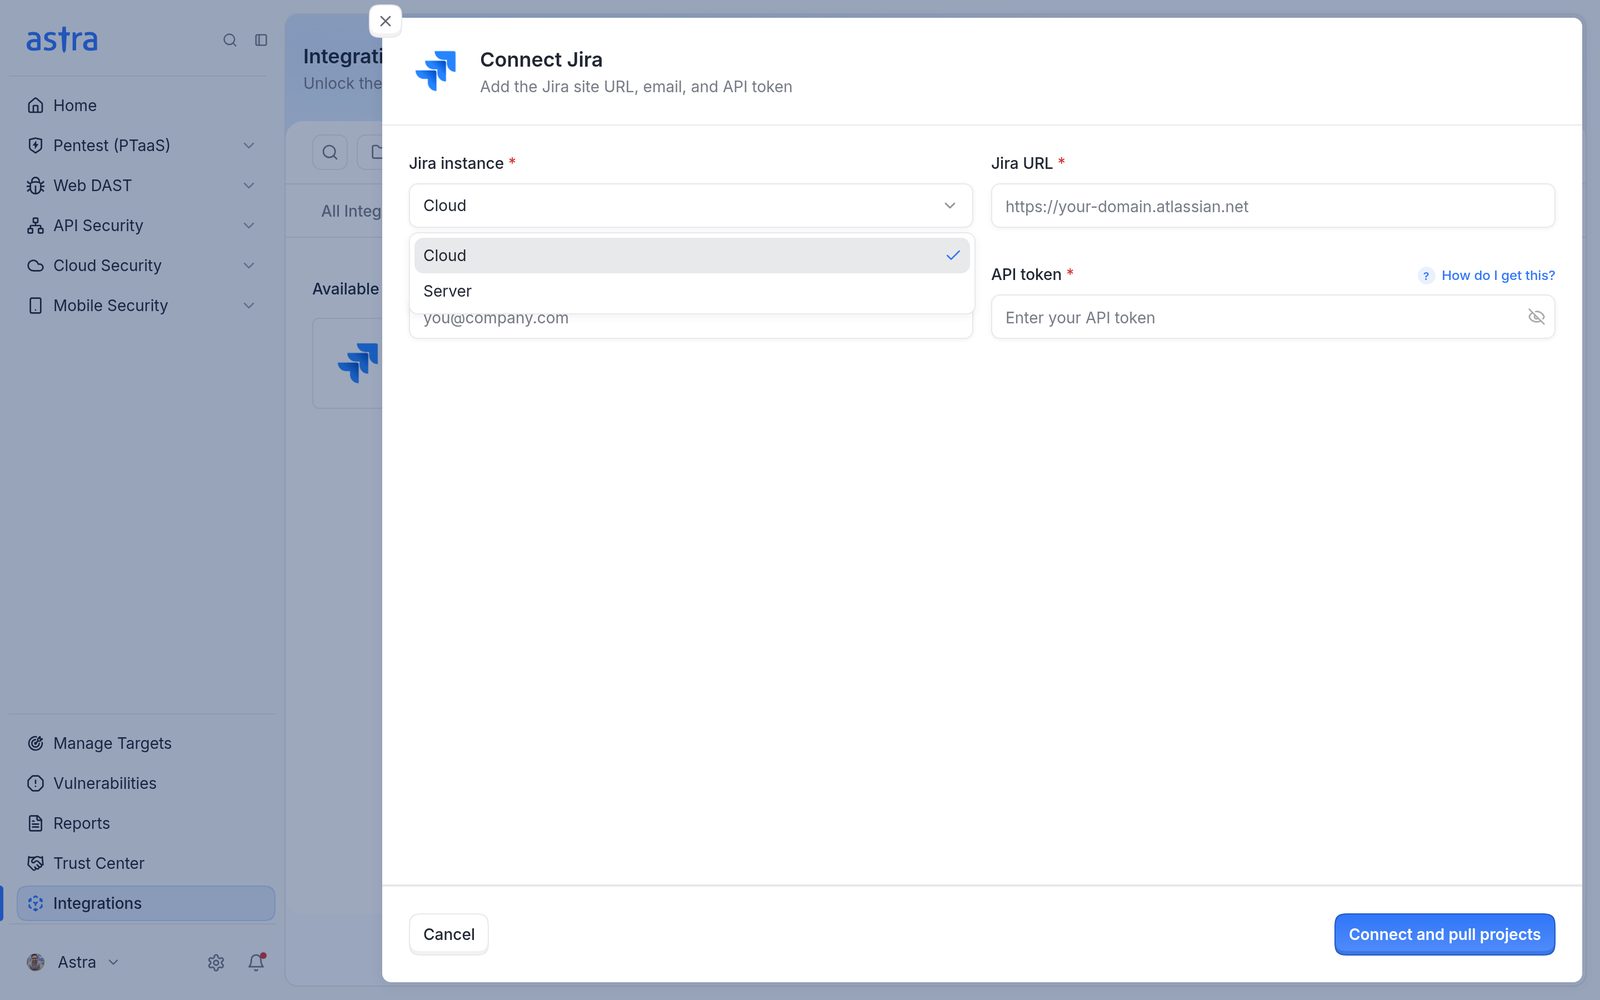Click the Vulnerabilities alert icon
Viewport: 1600px width, 1000px height.
coord(36,783)
